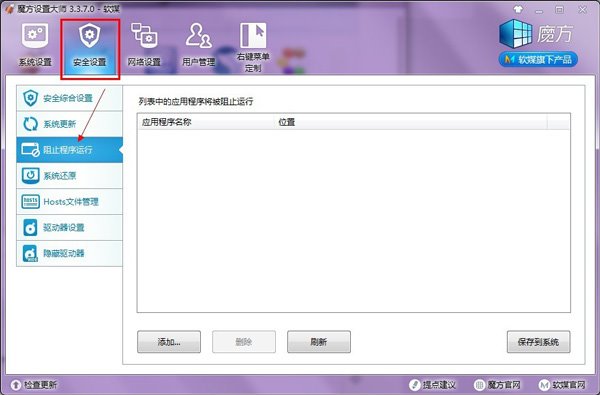
Task: Click the Hosts file icon
Action: (30, 202)
